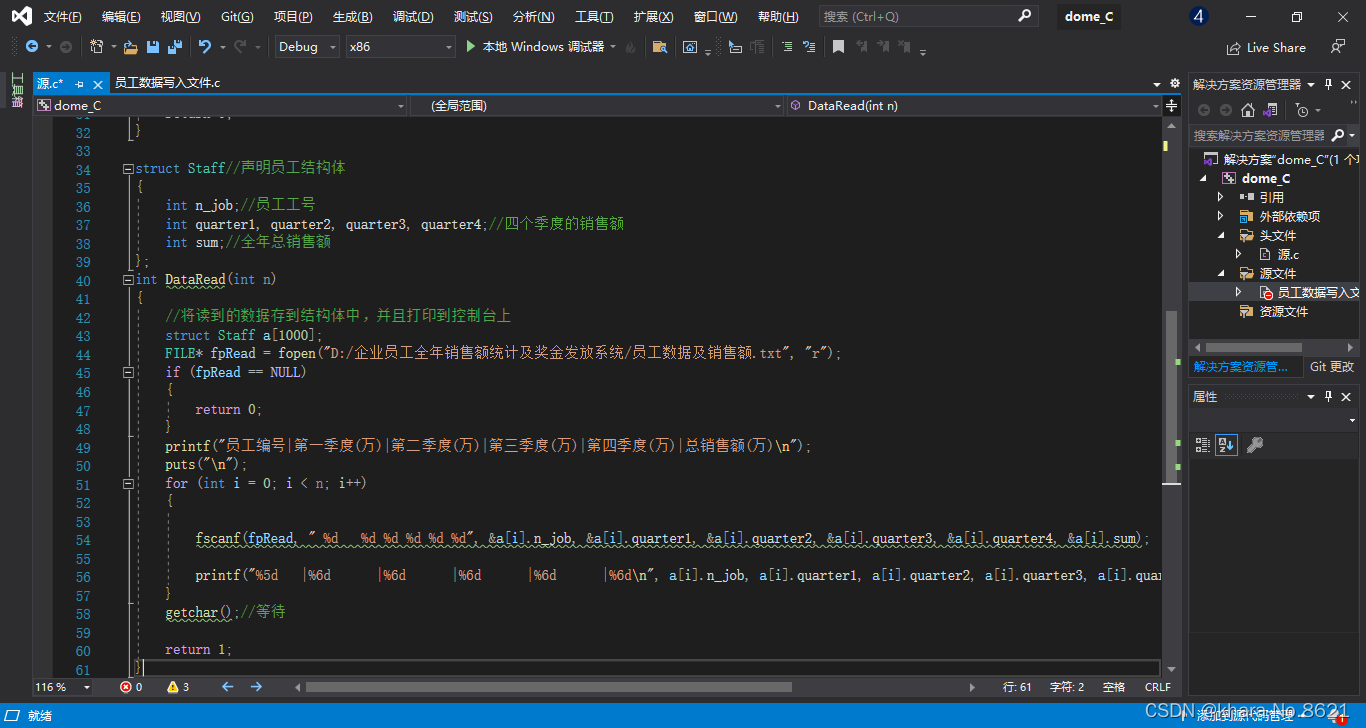The image size is (1366, 728).
Task: Open Live Share
Action: point(1266,47)
